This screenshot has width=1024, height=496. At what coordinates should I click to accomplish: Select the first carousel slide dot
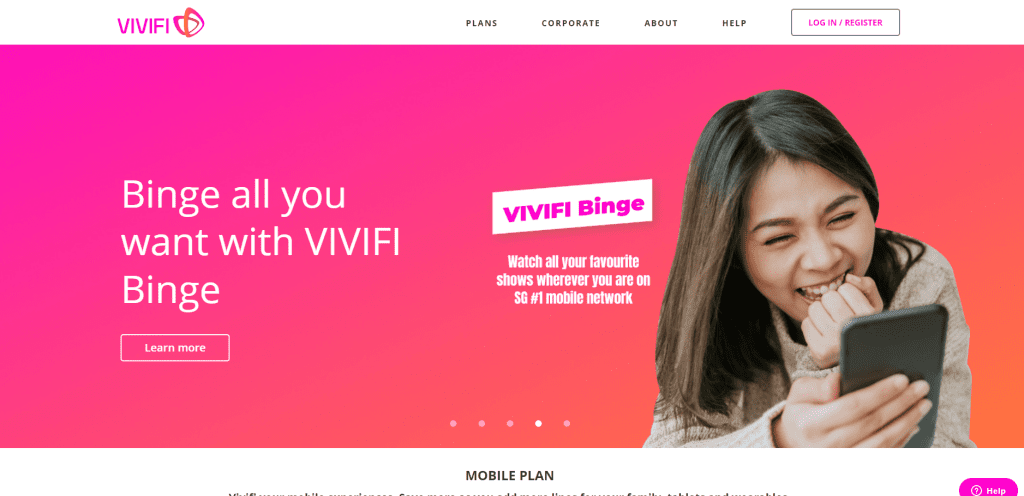tap(453, 424)
